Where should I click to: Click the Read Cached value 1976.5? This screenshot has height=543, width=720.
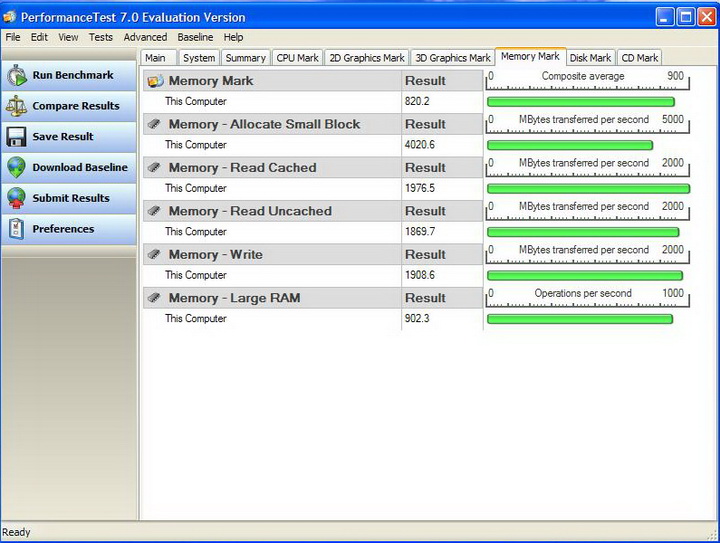[420, 188]
